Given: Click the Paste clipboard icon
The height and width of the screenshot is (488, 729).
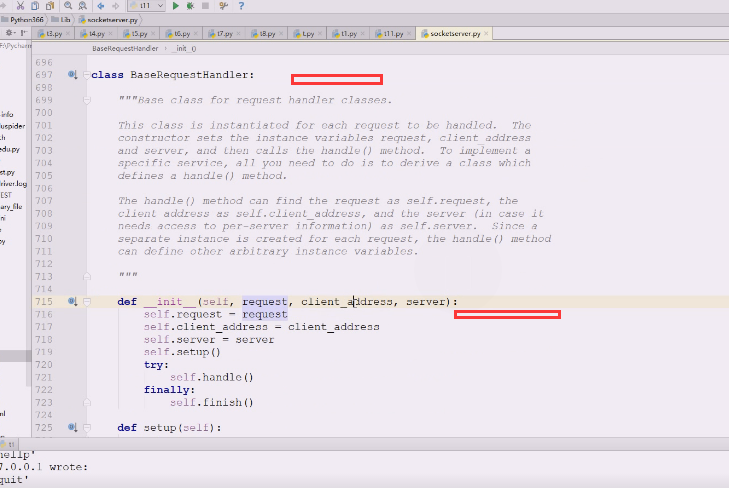Looking at the screenshot, I should (49, 6).
